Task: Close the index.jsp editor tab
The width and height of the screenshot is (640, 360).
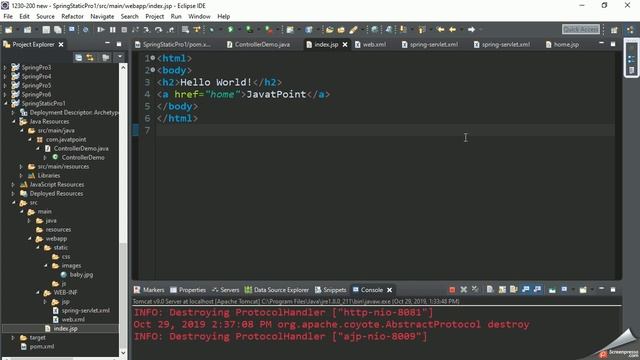Action: 345,44
